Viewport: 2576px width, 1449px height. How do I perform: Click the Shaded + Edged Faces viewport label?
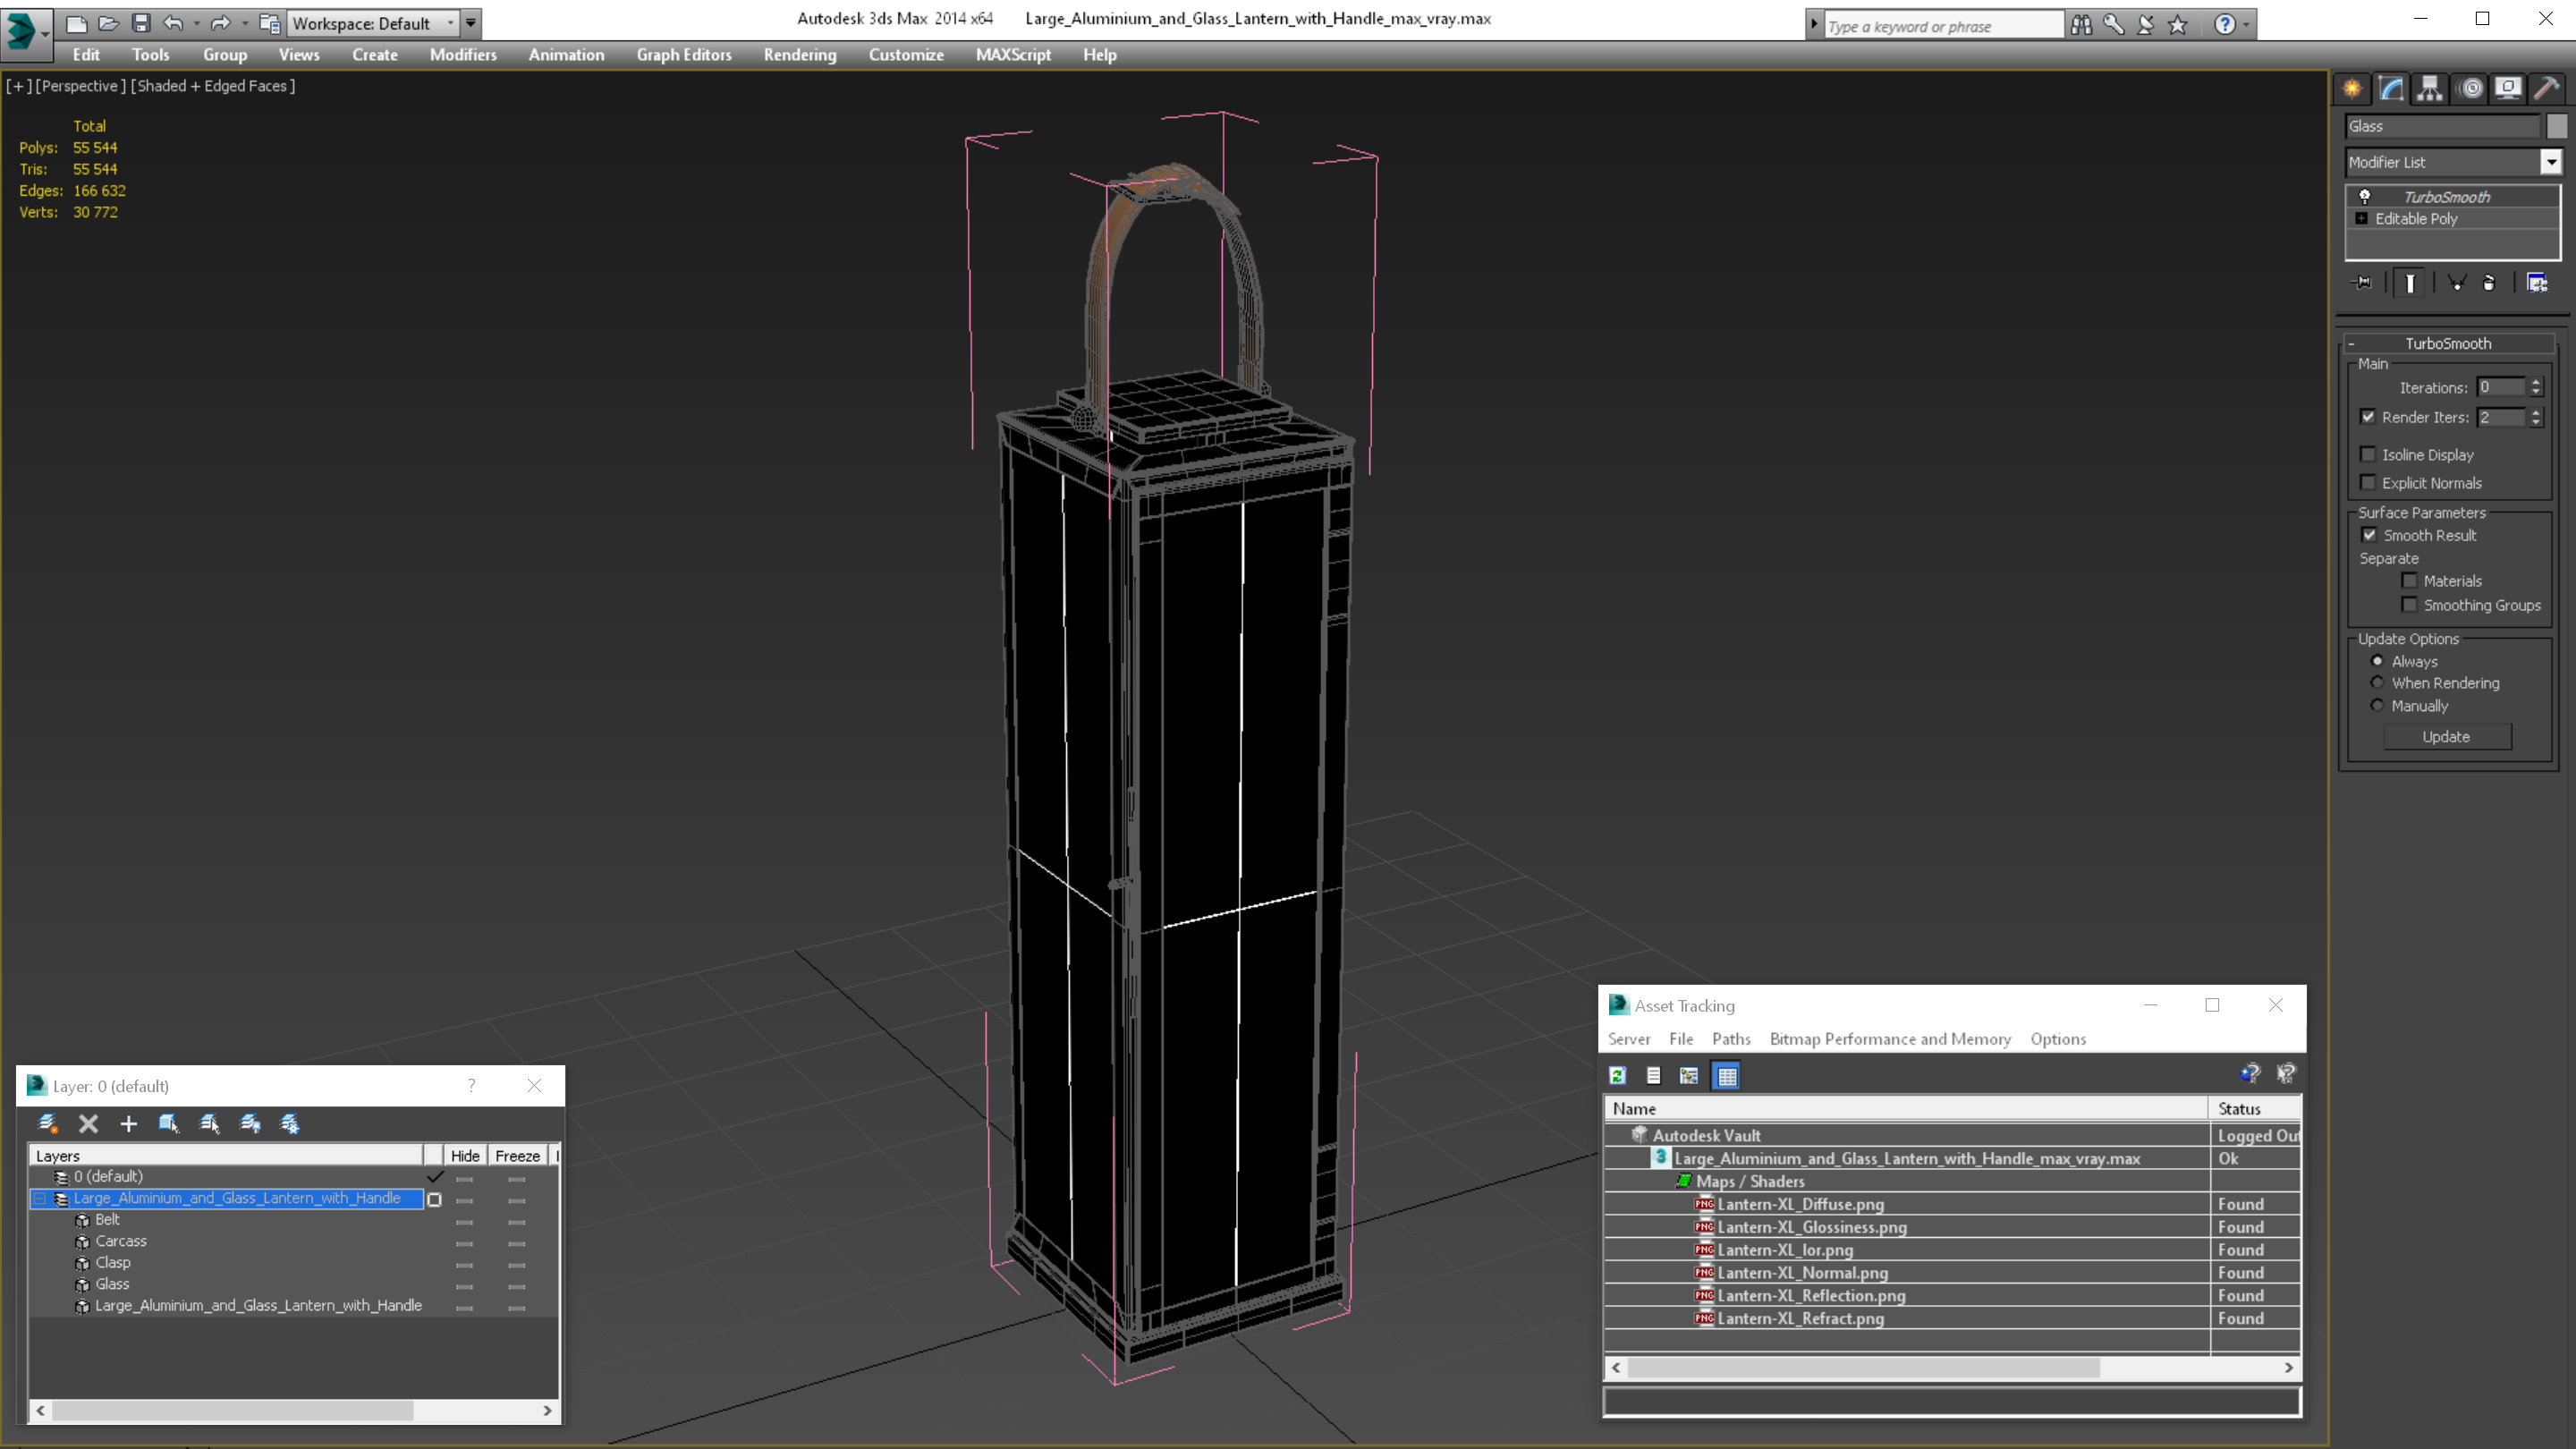pos(213,86)
